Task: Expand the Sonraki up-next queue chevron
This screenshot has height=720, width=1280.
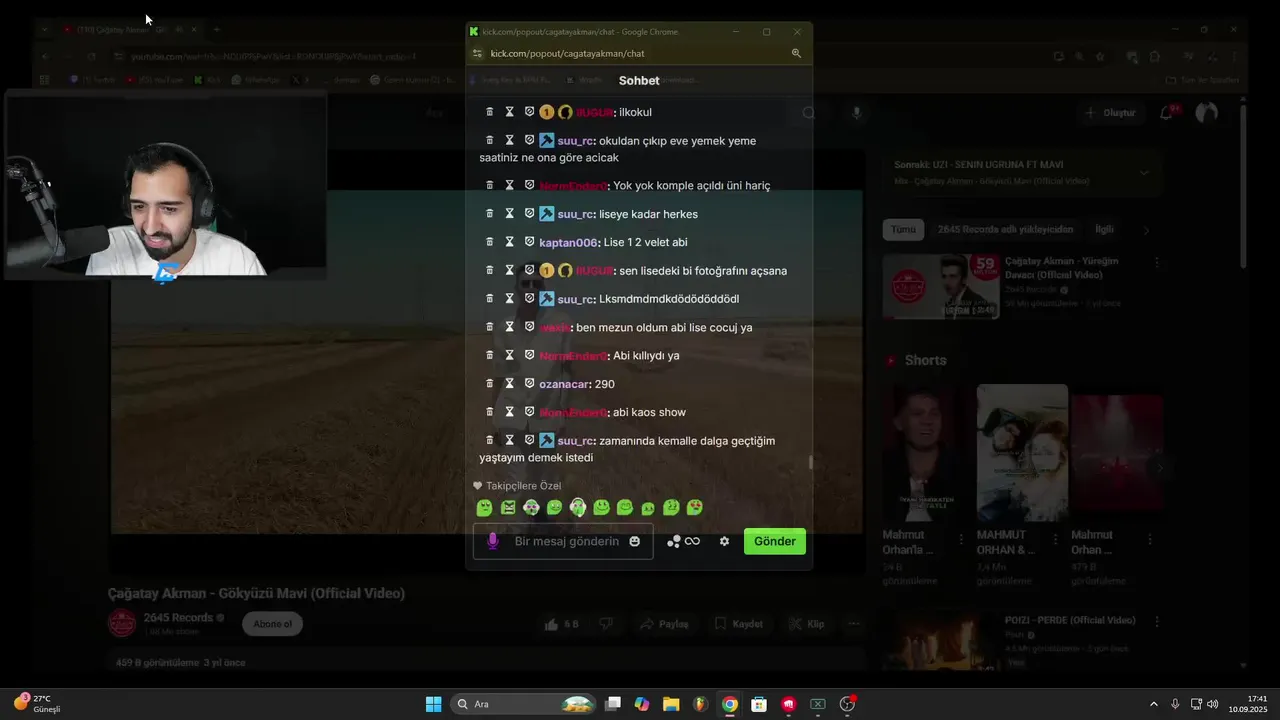Action: tap(1144, 172)
